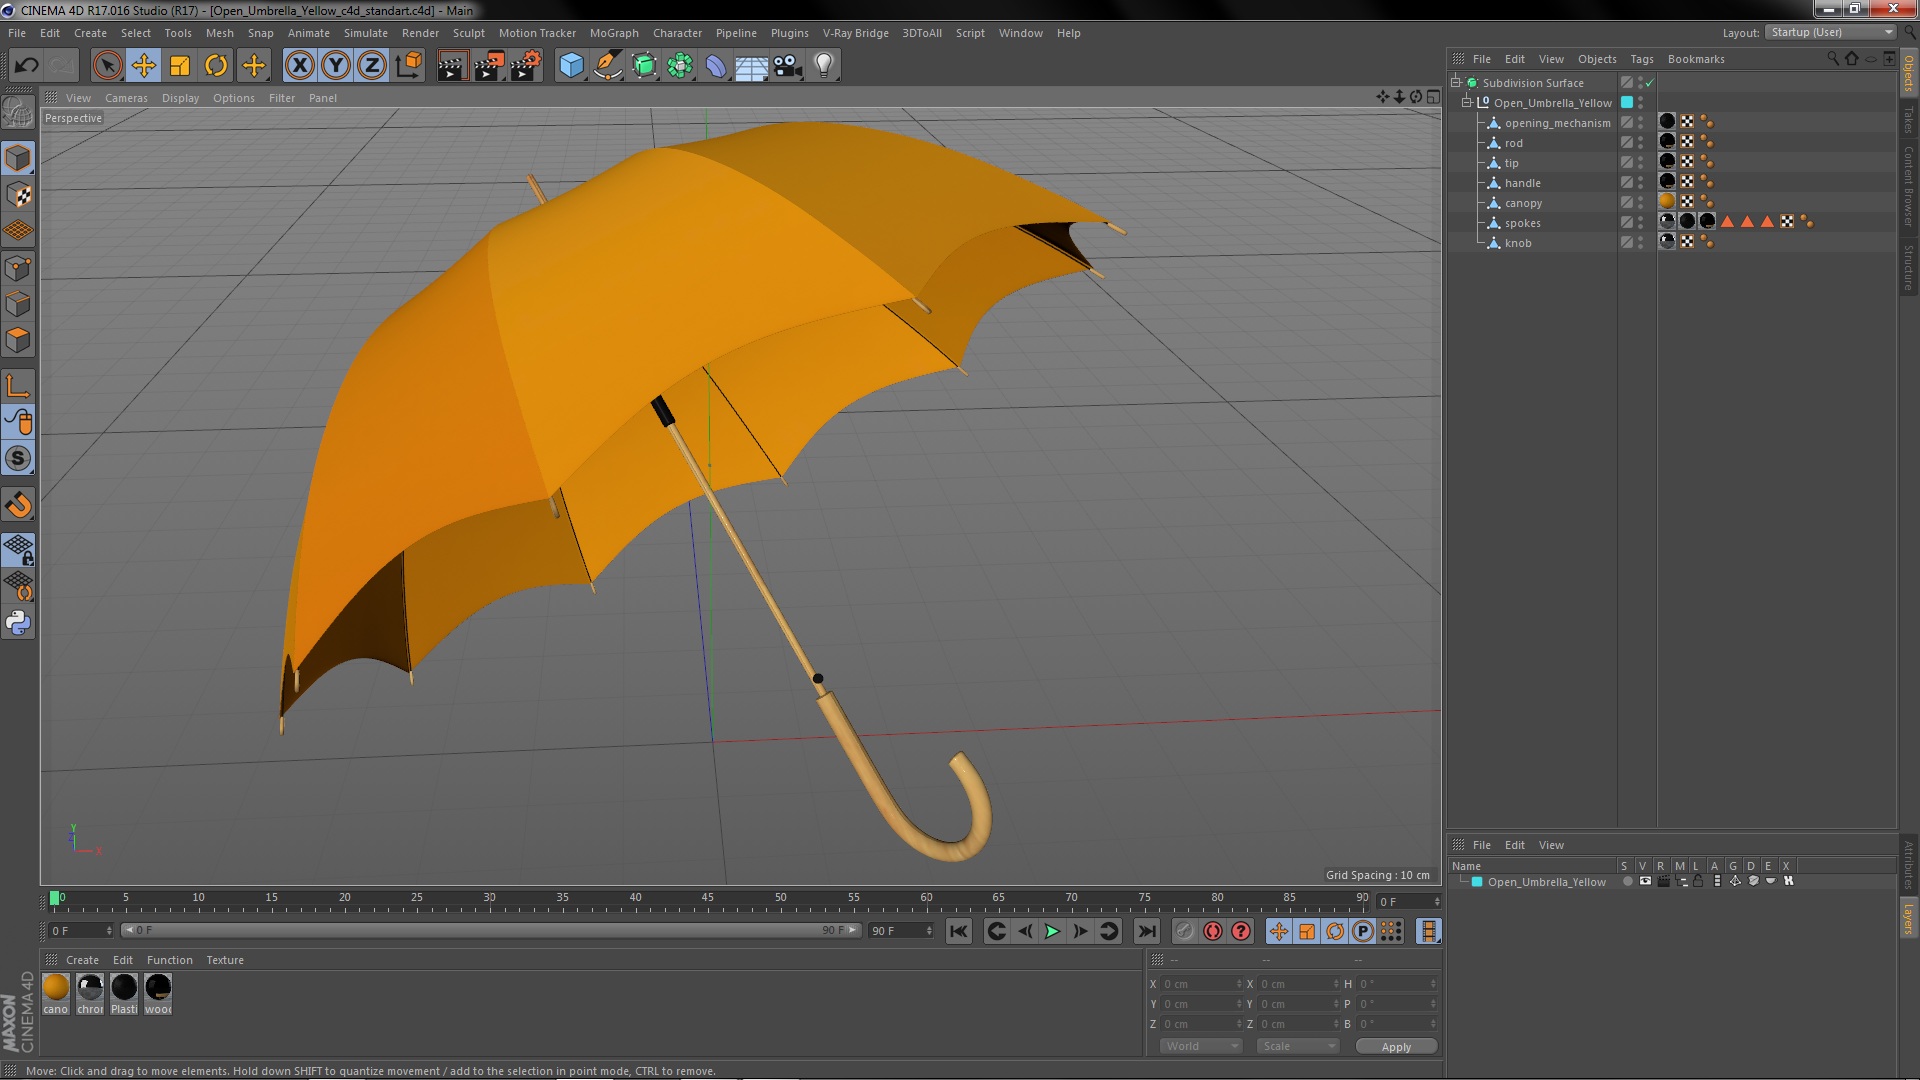
Task: Select opening_mechanism object in tree
Action: 1557,123
